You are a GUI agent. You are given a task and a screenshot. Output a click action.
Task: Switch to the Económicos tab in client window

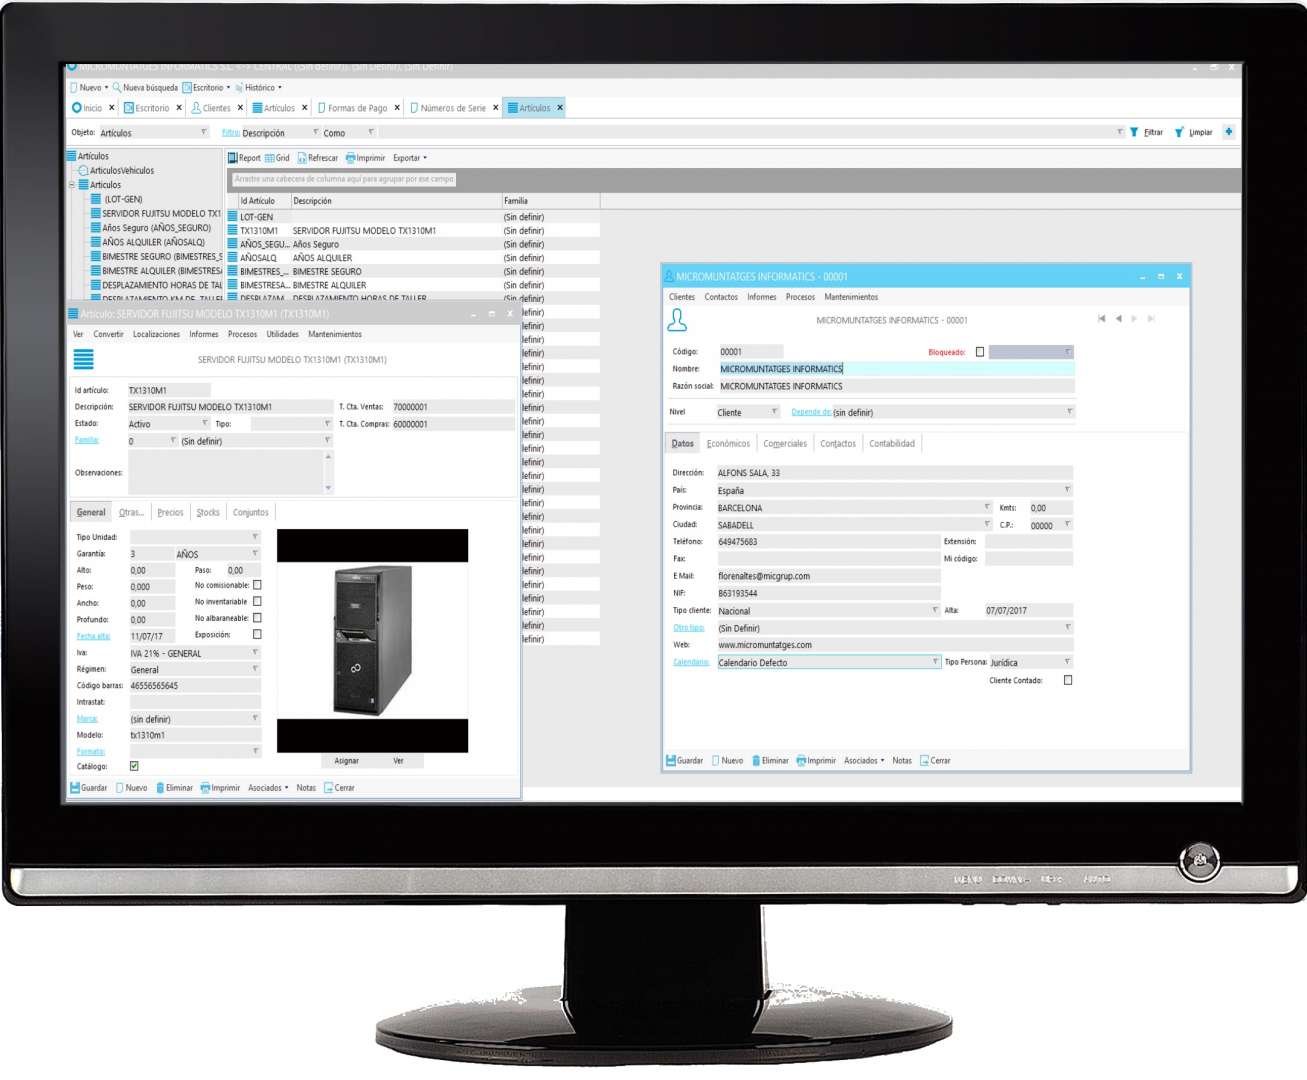point(728,444)
